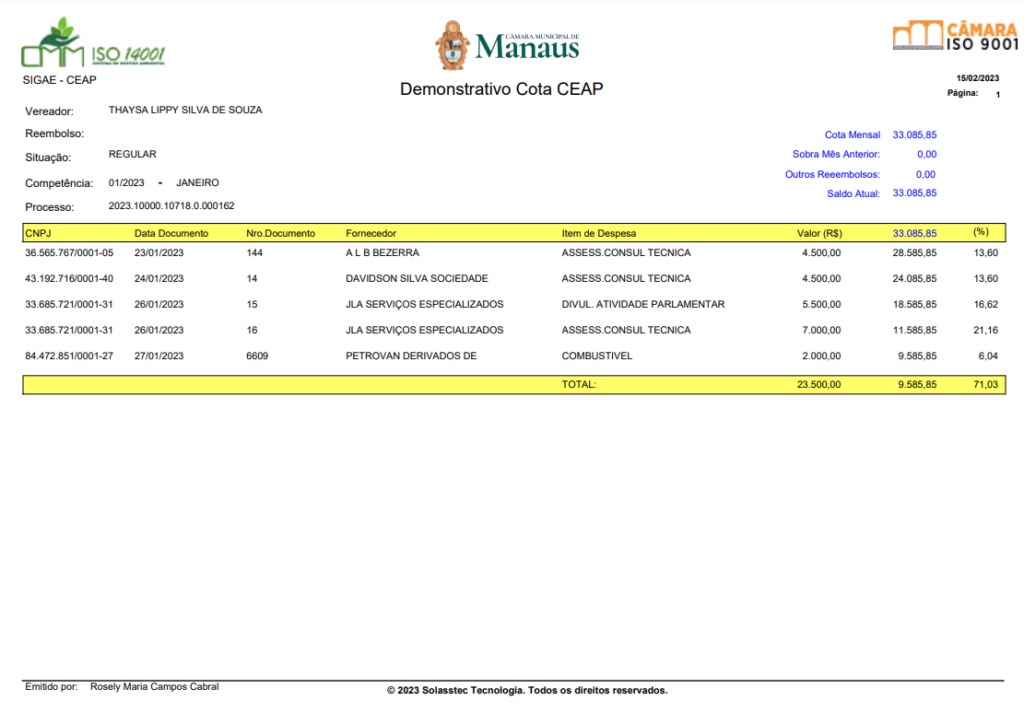Click the Item de Despesa column header
The width and height of the screenshot is (1024, 724).
(598, 233)
